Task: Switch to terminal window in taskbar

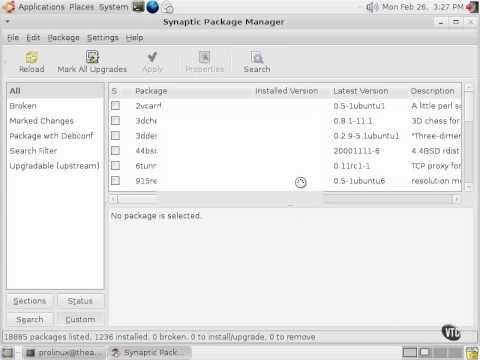Action: click(64, 352)
